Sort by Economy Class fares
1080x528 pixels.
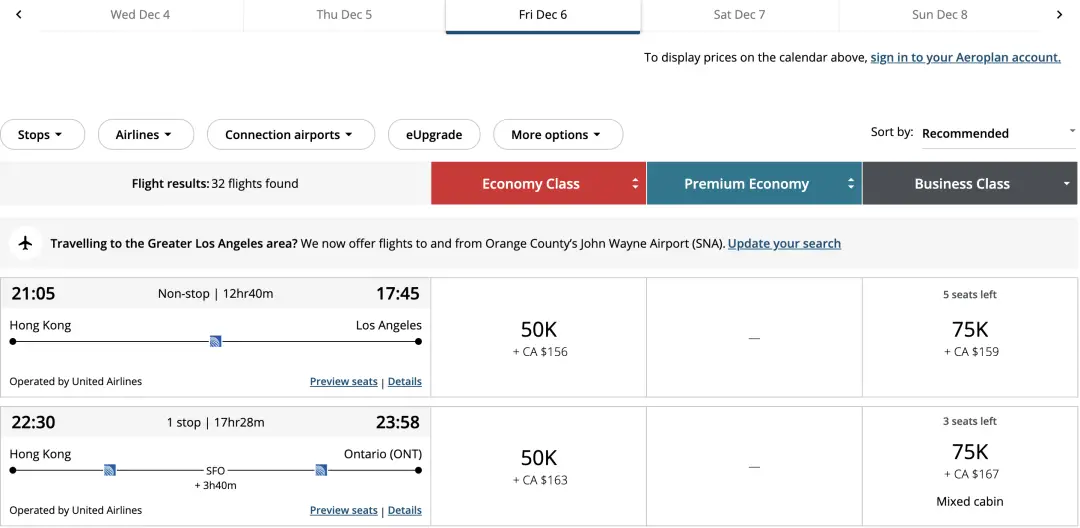point(538,184)
